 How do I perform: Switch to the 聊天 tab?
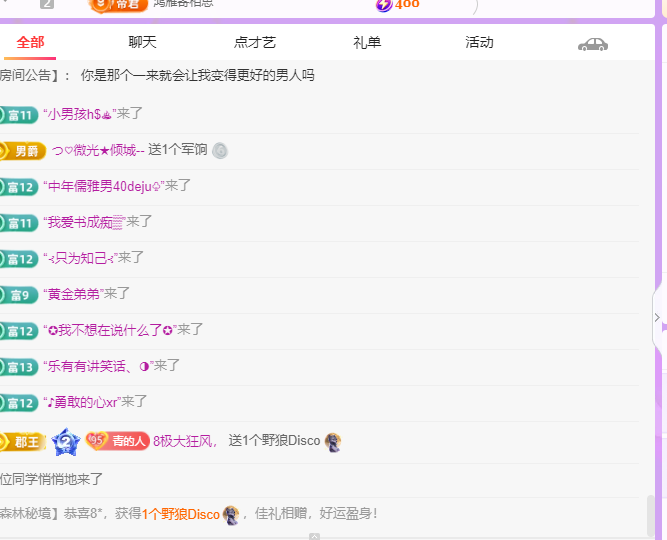pos(143,43)
